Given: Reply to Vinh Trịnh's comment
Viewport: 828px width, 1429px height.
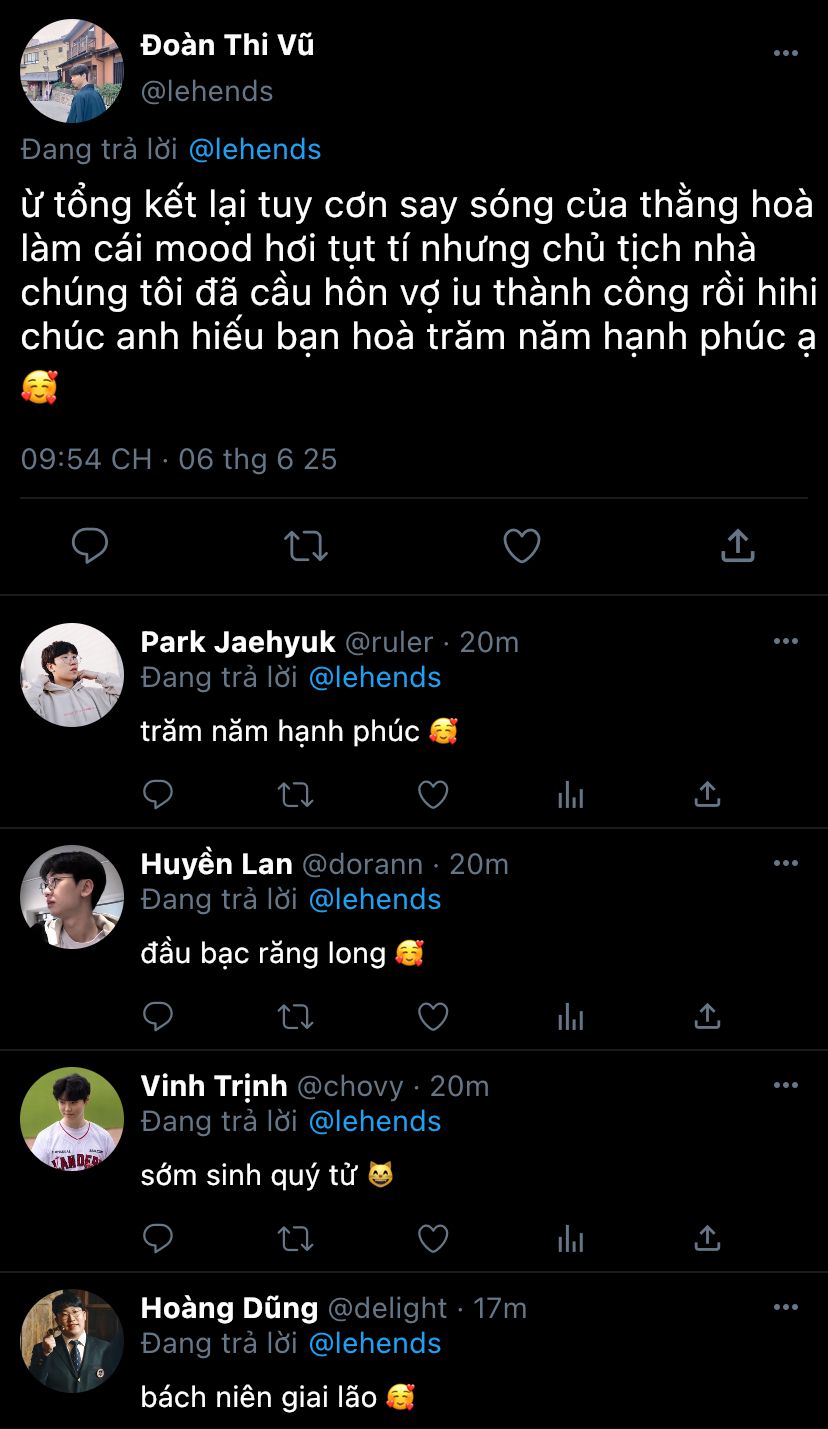Looking at the screenshot, I should (x=158, y=1239).
